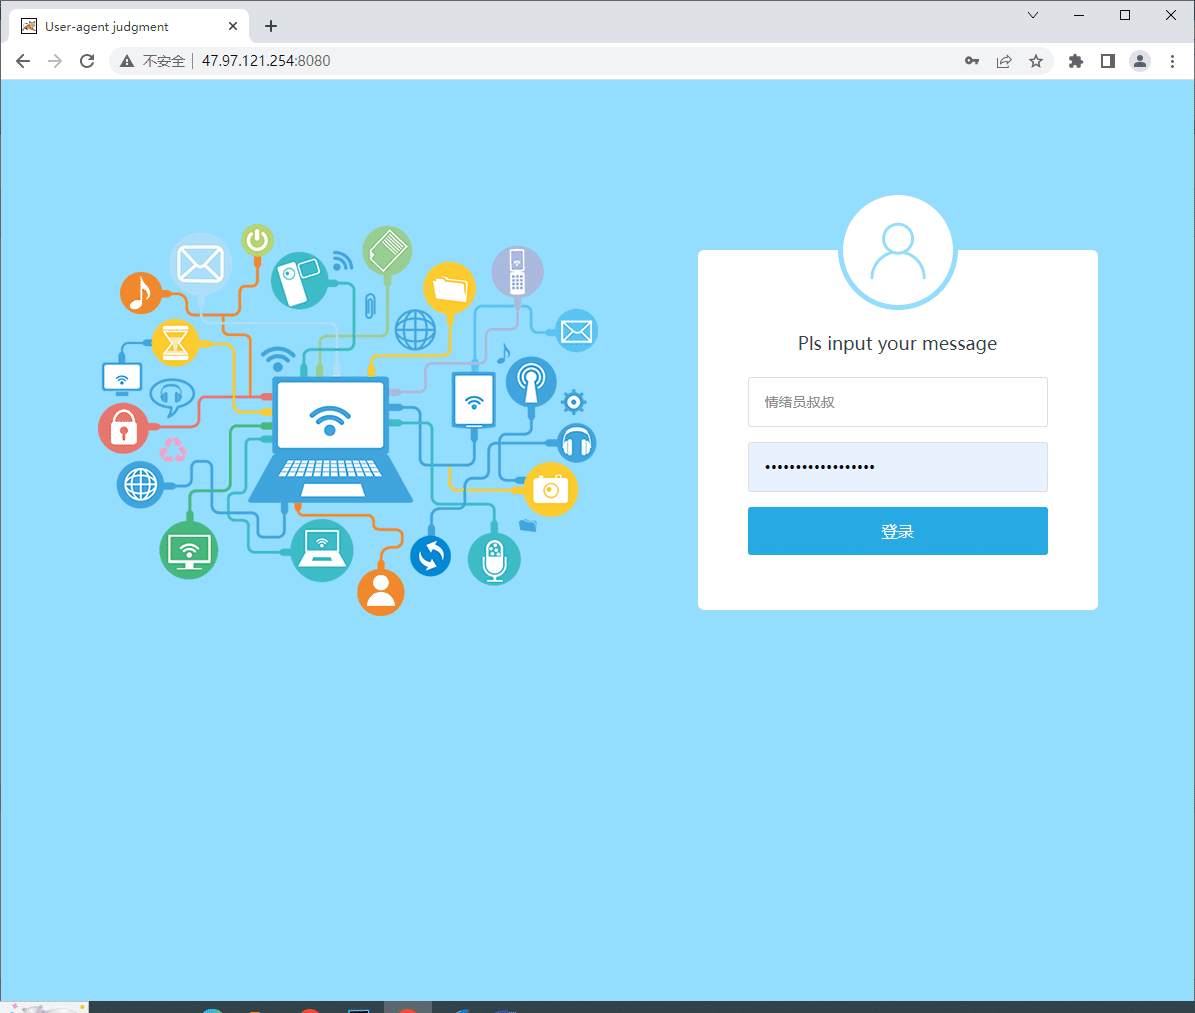Focus the username input field
The image size is (1195, 1013).
tap(897, 402)
